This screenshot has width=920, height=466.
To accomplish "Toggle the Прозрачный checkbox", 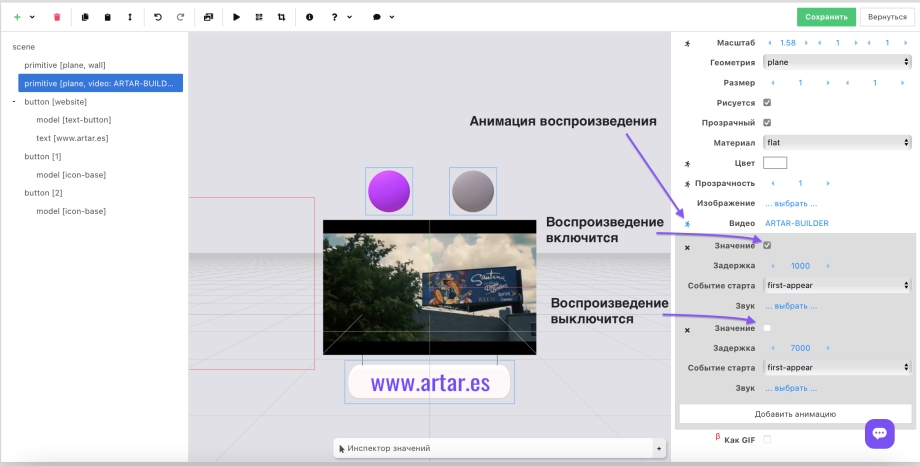I will point(767,122).
